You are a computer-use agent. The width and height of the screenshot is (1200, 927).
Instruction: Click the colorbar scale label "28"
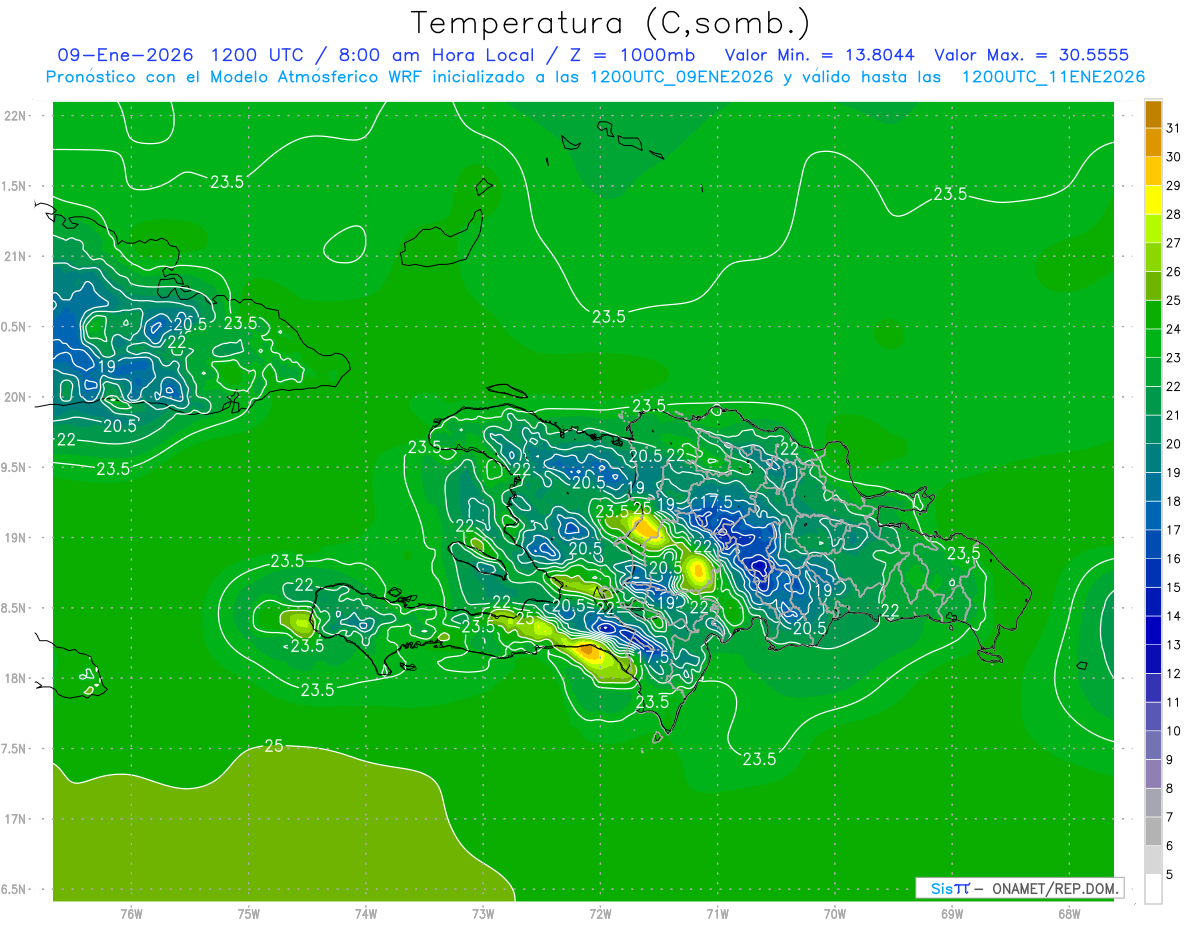pyautogui.click(x=1174, y=214)
